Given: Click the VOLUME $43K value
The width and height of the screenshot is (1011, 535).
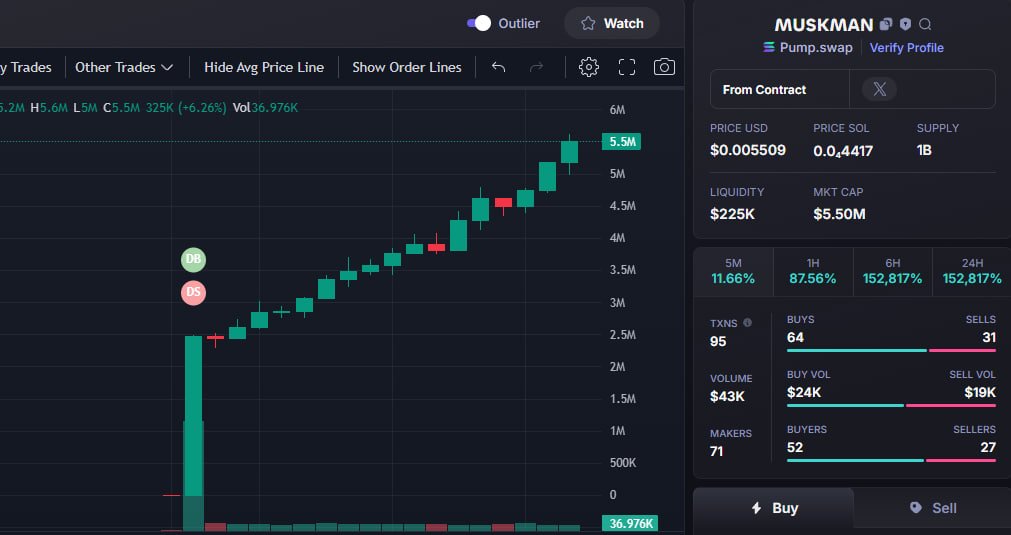Looking at the screenshot, I should coord(727,396).
